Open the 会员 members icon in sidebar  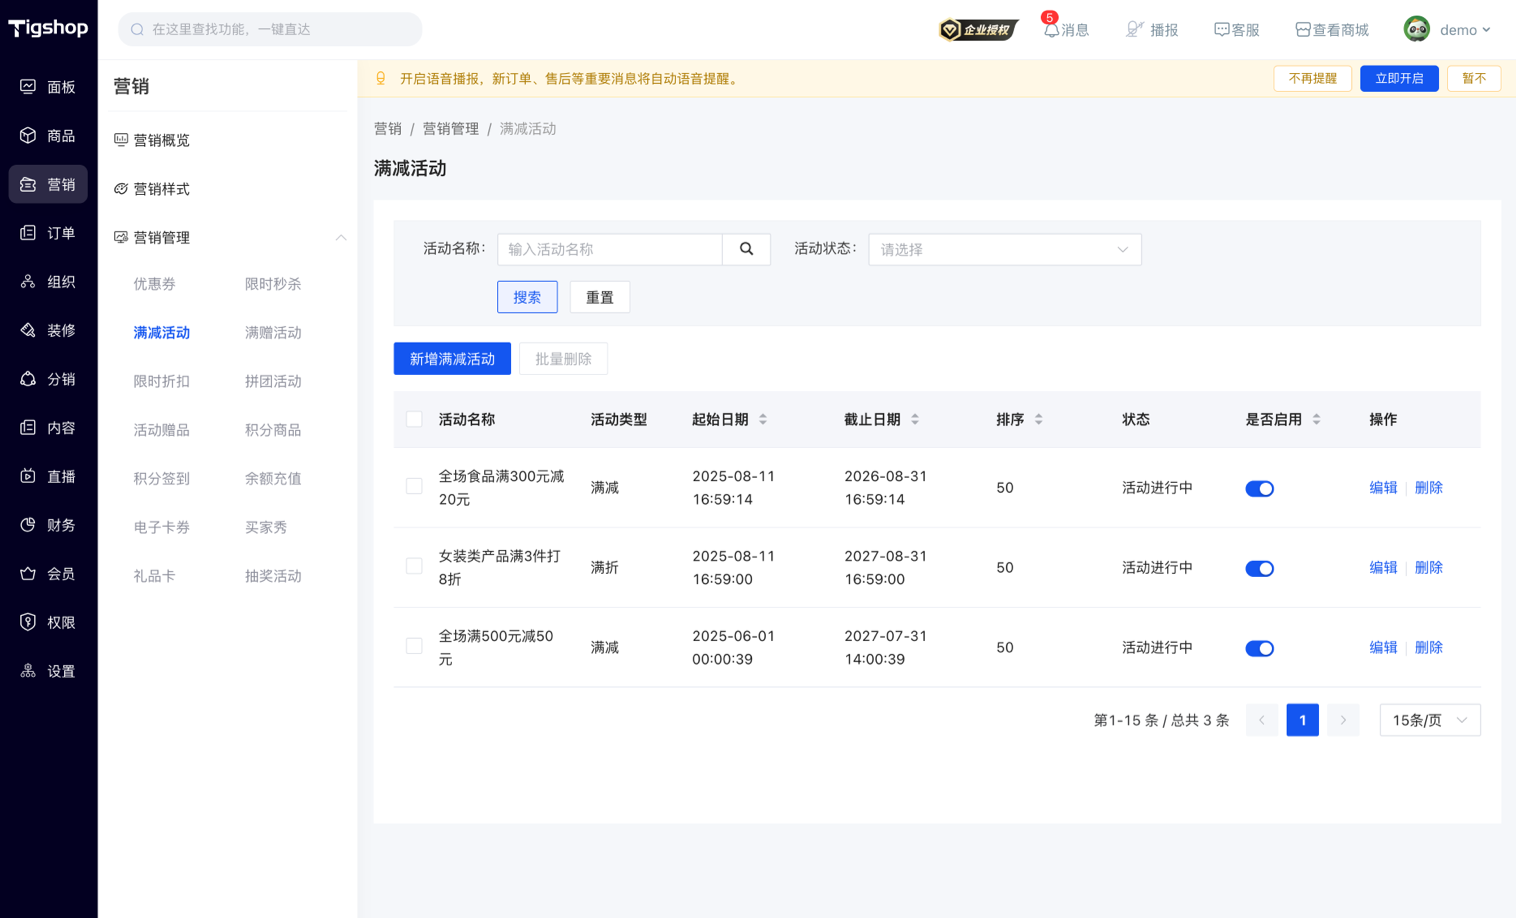coord(28,574)
